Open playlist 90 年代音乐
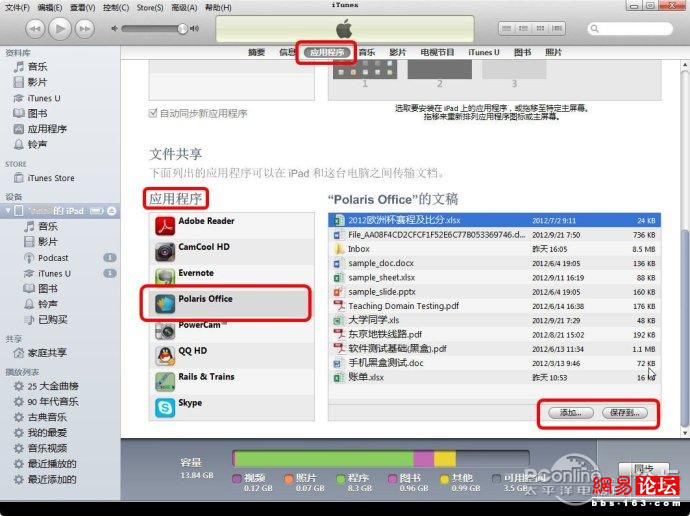Image resolution: width=690 pixels, height=516 pixels. click(x=53, y=402)
